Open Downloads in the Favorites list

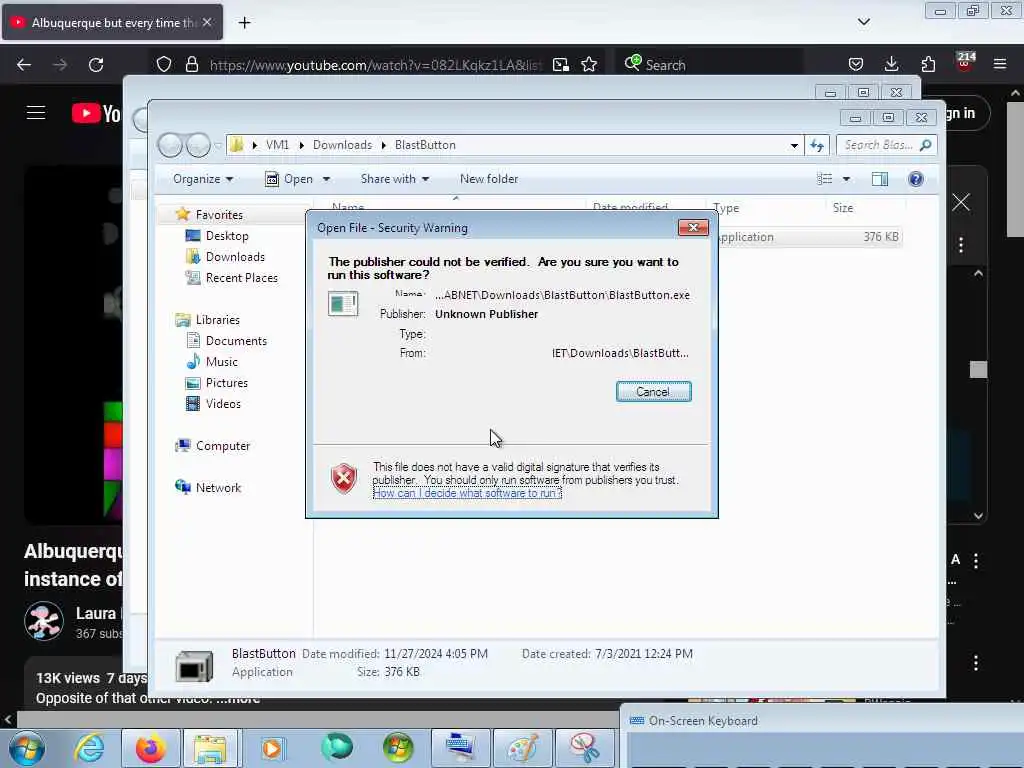[234, 257]
